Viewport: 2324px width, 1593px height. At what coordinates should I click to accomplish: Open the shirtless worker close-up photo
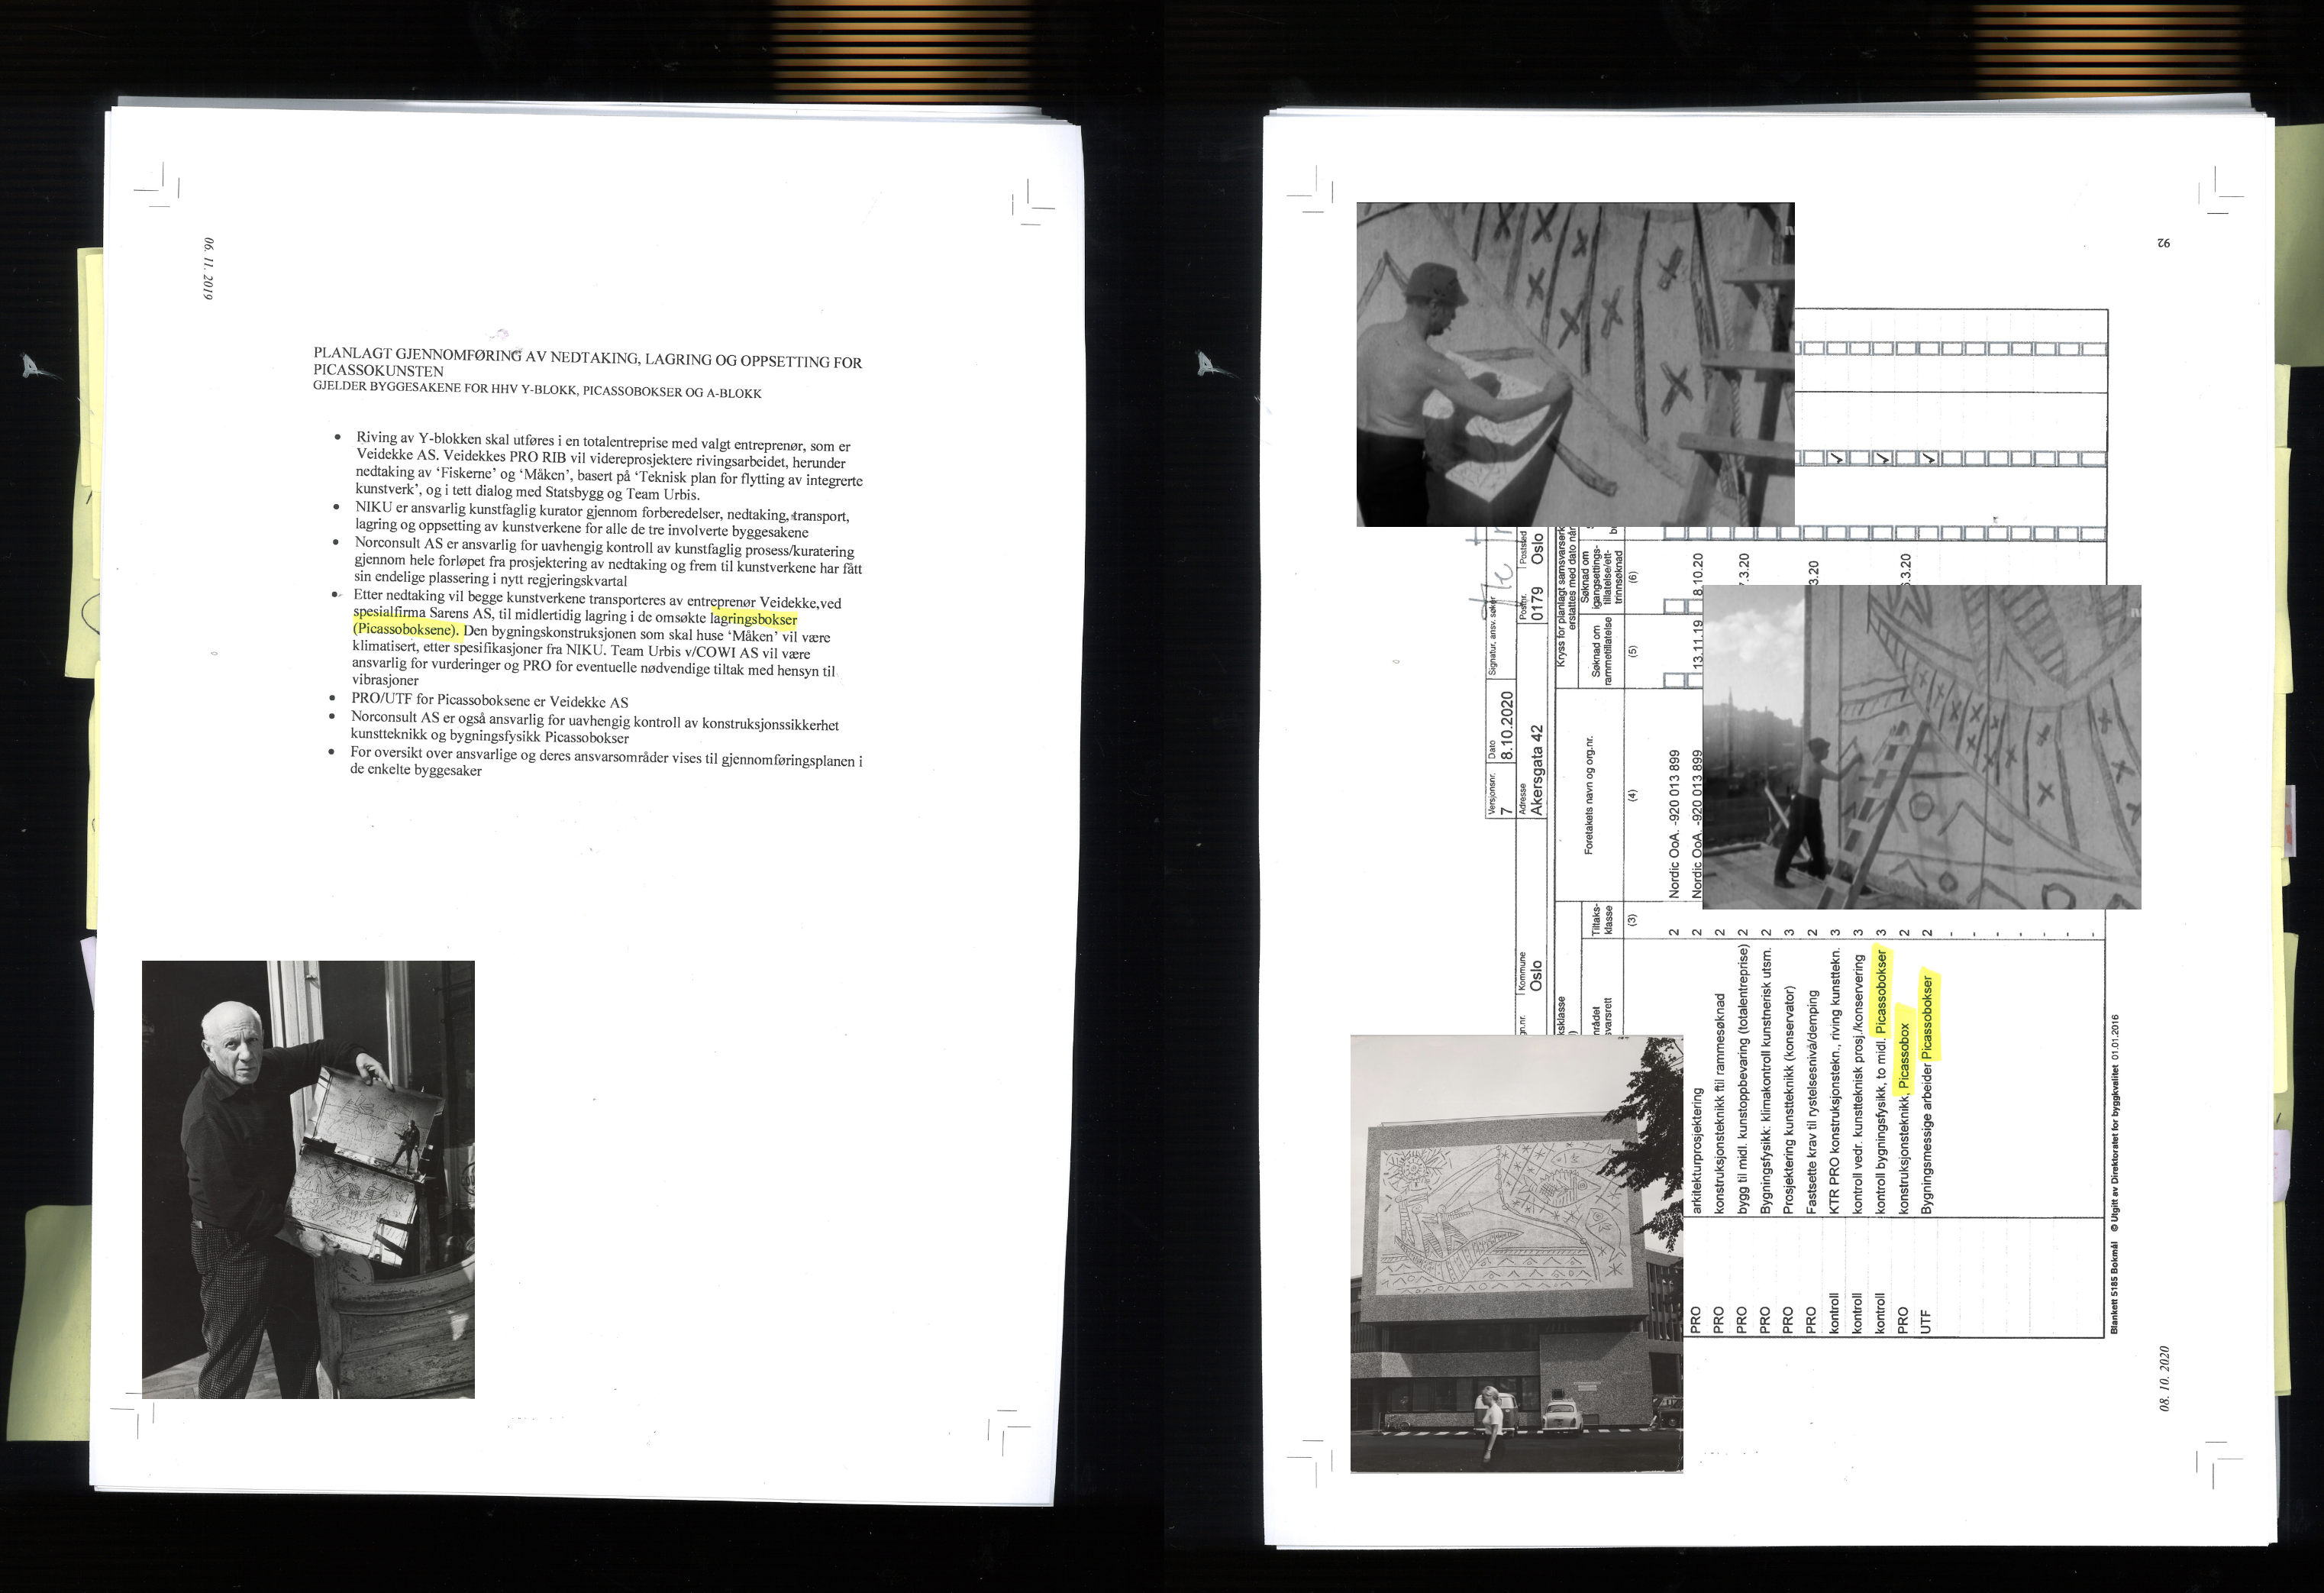pos(1574,364)
